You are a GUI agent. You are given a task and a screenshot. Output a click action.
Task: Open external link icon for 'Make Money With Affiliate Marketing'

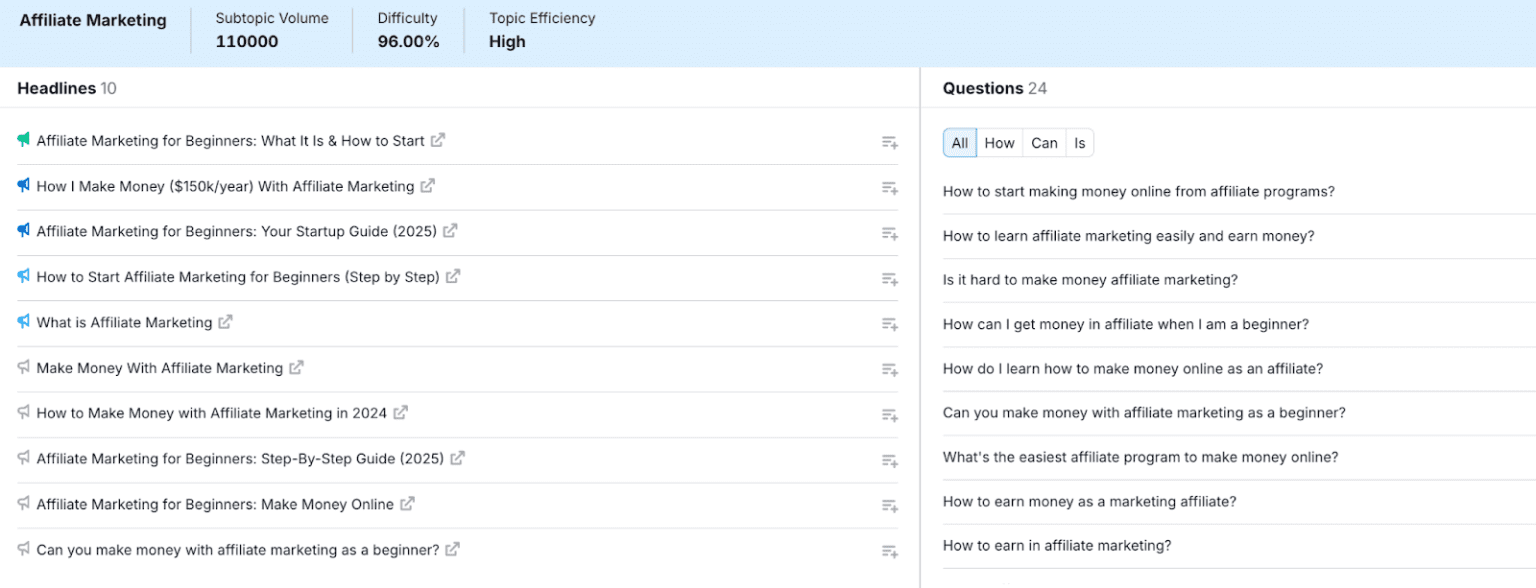click(x=296, y=368)
